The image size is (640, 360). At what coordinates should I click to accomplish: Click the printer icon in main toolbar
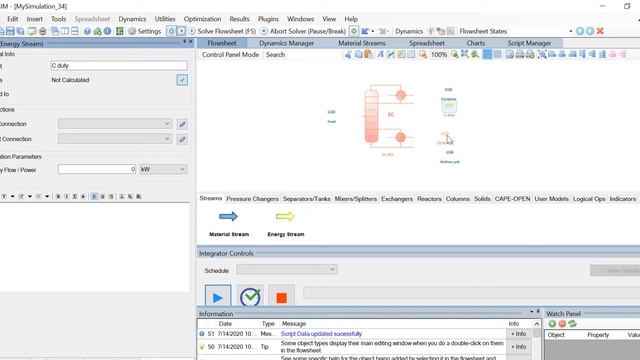pyautogui.click(x=42, y=31)
